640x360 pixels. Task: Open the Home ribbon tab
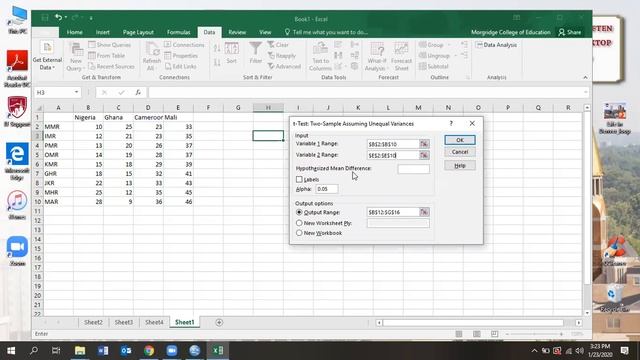[x=75, y=32]
